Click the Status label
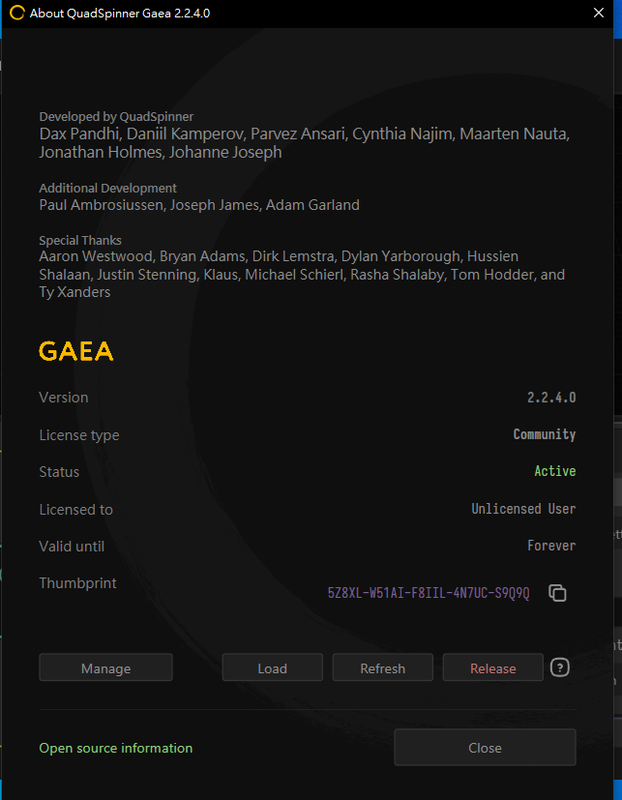Image resolution: width=622 pixels, height=800 pixels. 59,472
